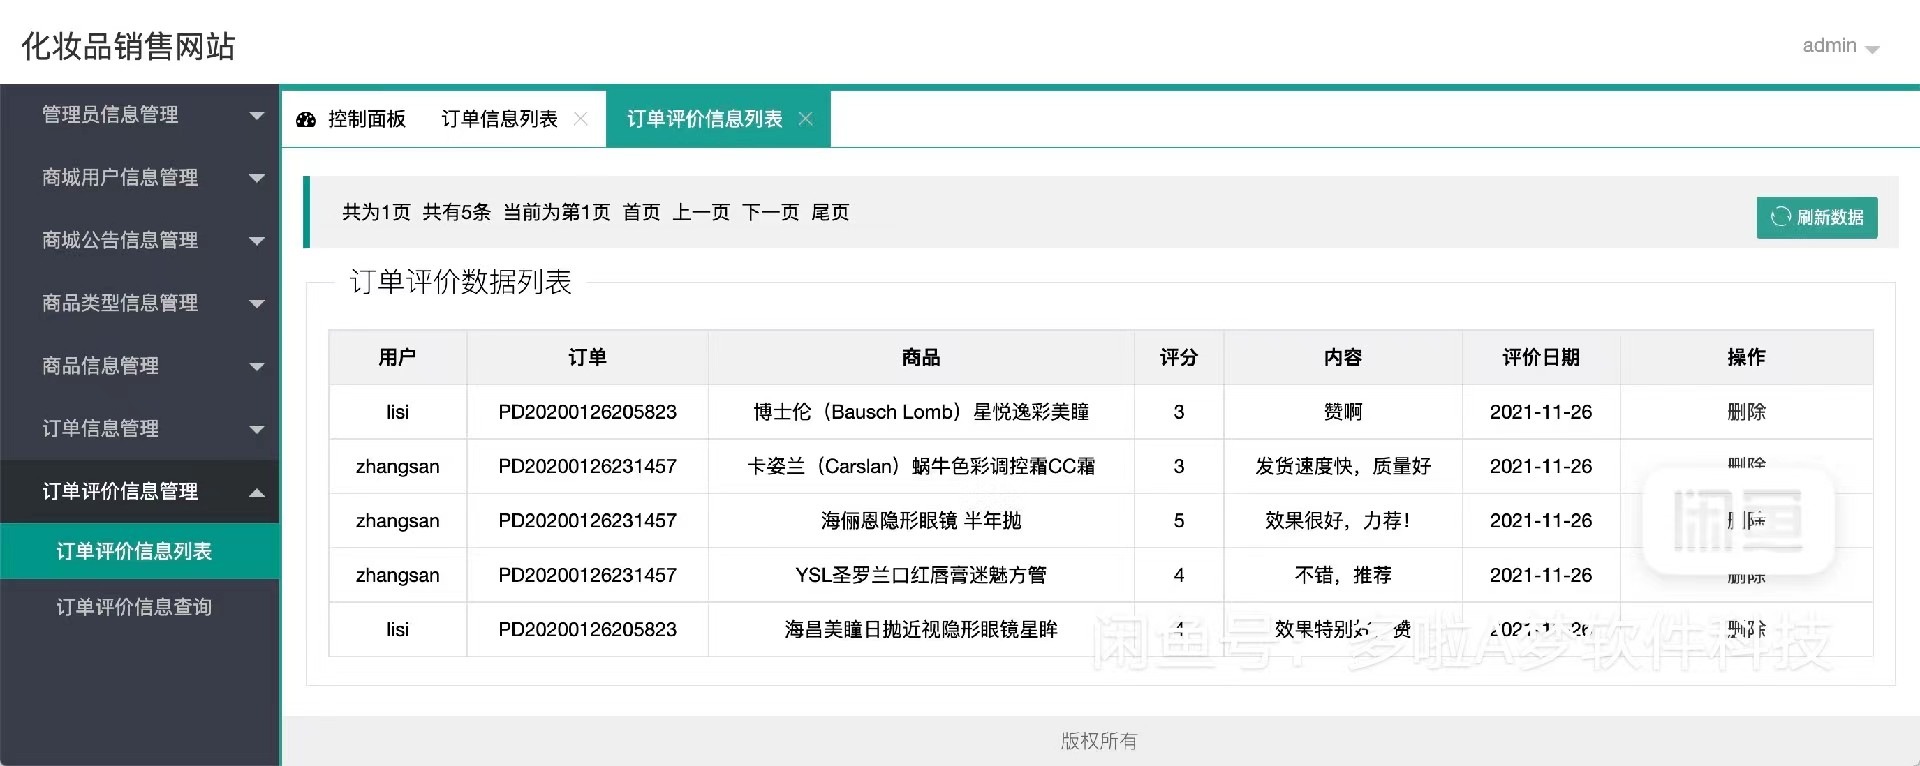Image resolution: width=1920 pixels, height=766 pixels.
Task: Go to 下一页 in pagination
Action: coord(770,212)
